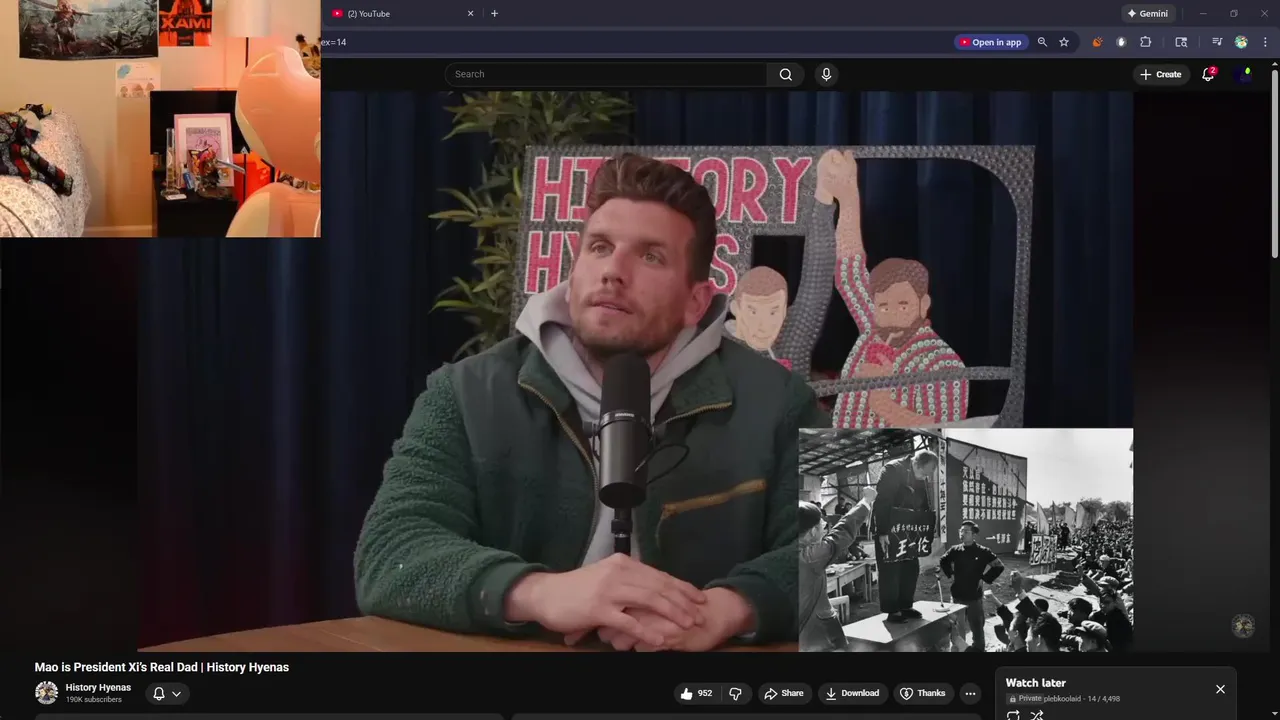Toggle shuffle playlist in Watch later
The image size is (1280, 720).
pos(1037,714)
